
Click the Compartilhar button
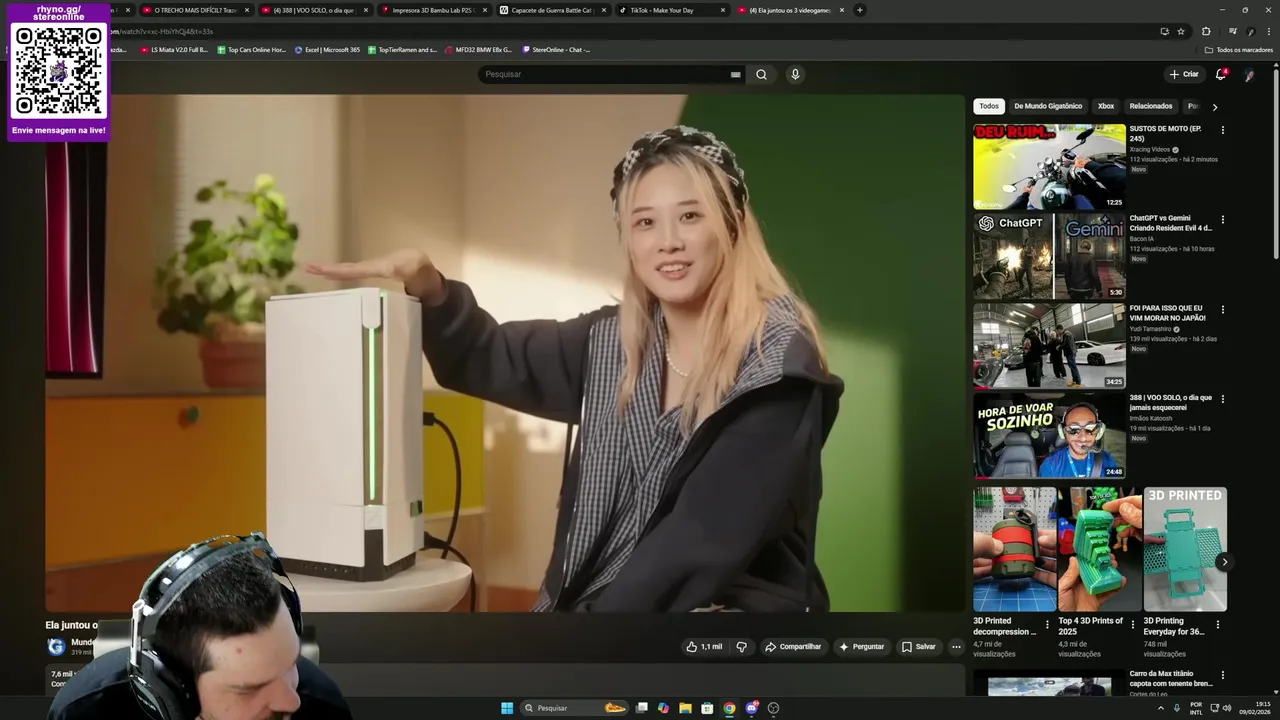click(793, 647)
